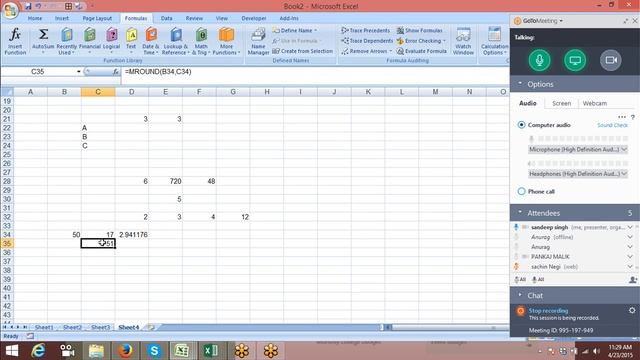The width and height of the screenshot is (640, 360).
Task: Select row 34 header
Action: tap(7, 235)
